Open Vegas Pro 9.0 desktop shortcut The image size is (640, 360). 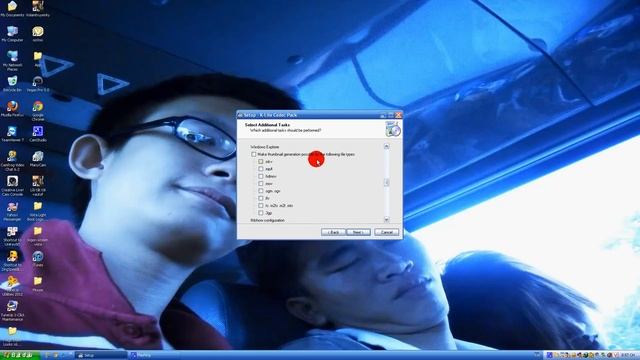click(38, 84)
